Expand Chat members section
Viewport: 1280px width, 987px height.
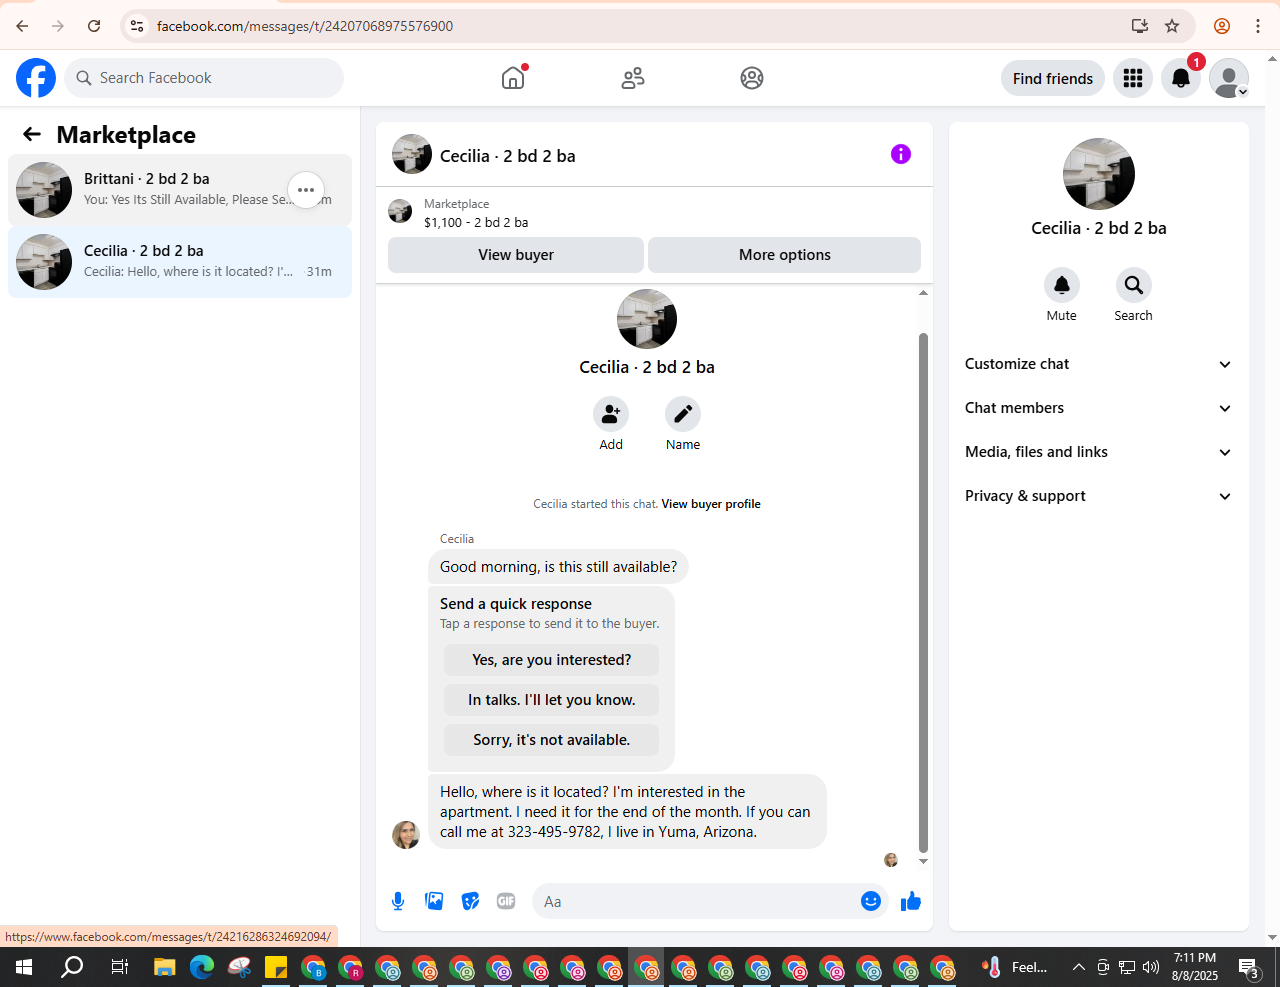coord(1099,408)
